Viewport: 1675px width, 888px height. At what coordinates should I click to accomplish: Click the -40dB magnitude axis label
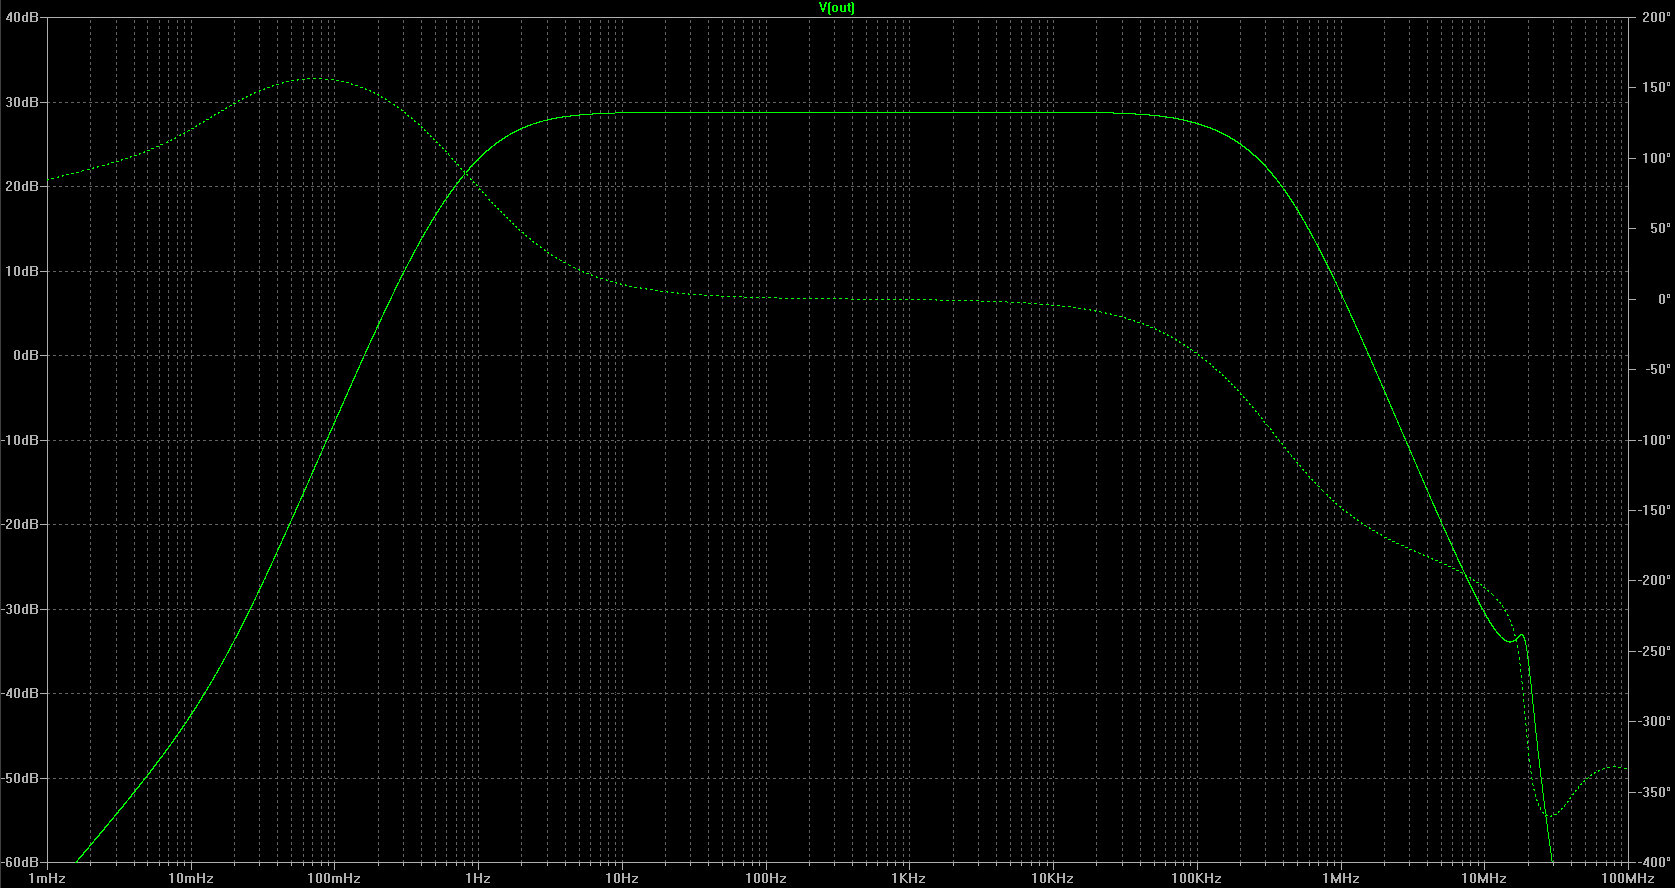coord(19,694)
